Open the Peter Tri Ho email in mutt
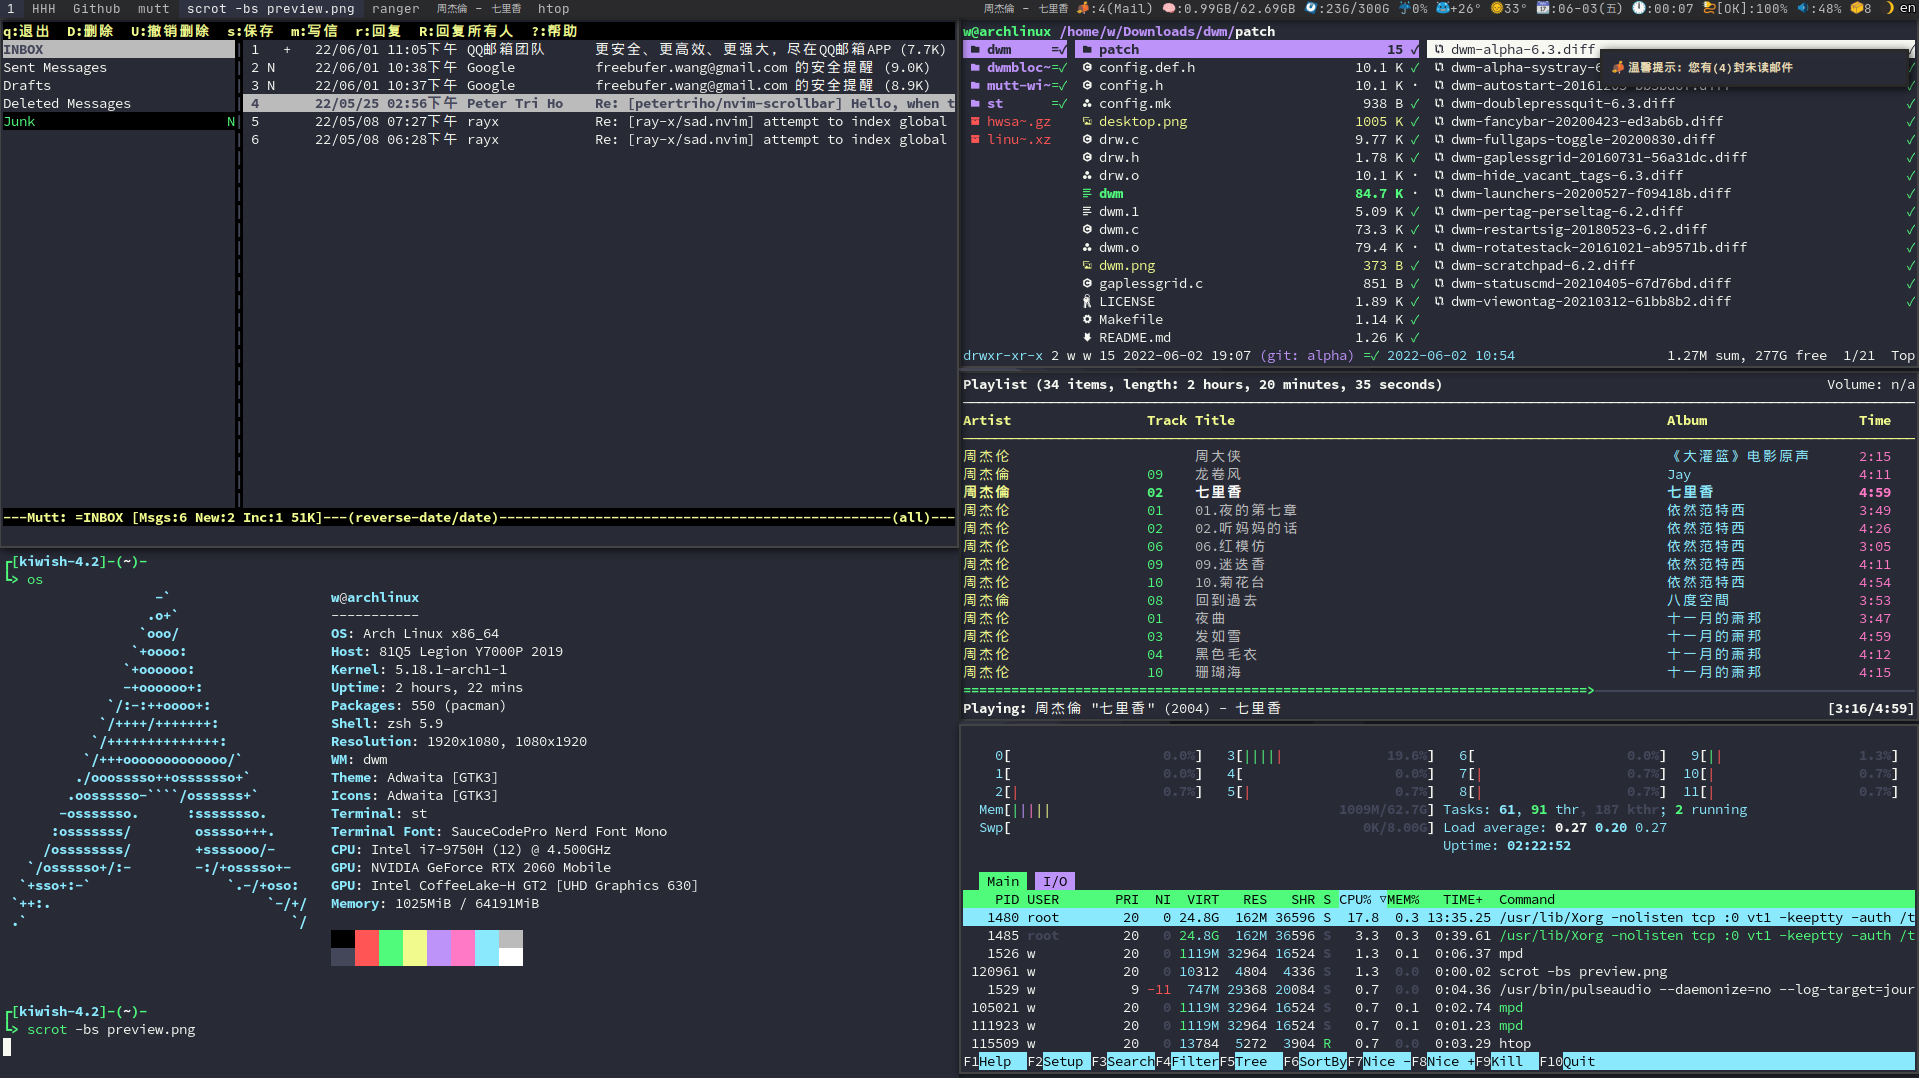This screenshot has height=1078, width=1919. (599, 103)
